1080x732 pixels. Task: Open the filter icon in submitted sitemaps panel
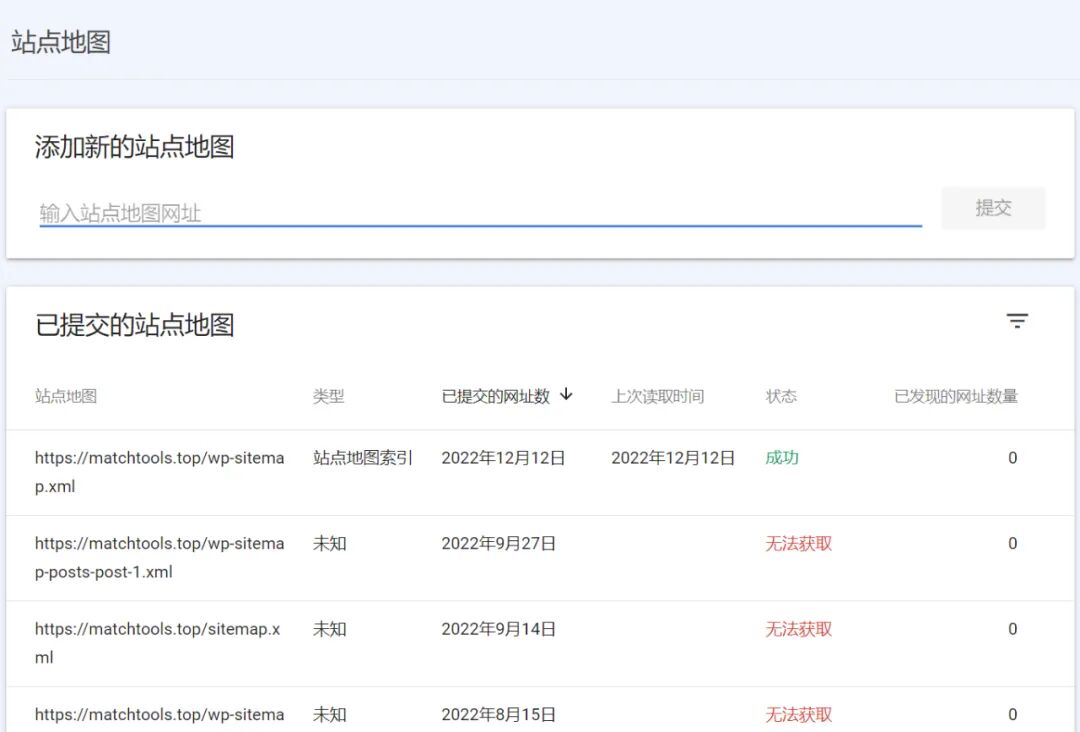click(1017, 320)
